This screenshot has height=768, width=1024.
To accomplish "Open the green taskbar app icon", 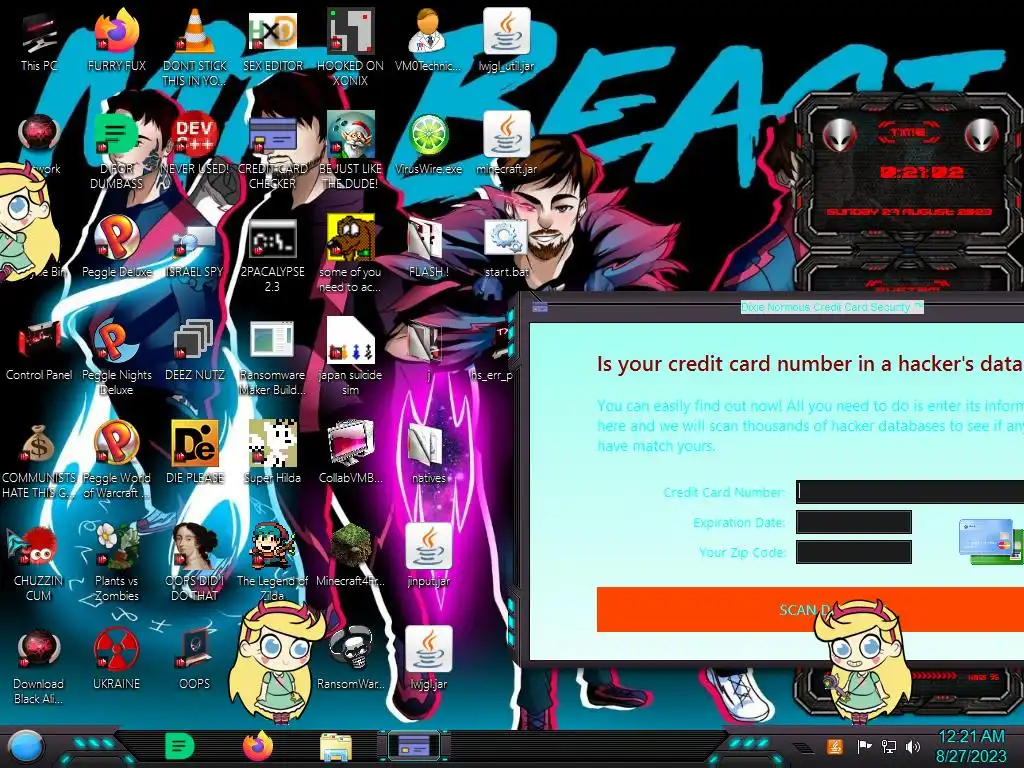I will click(x=180, y=746).
